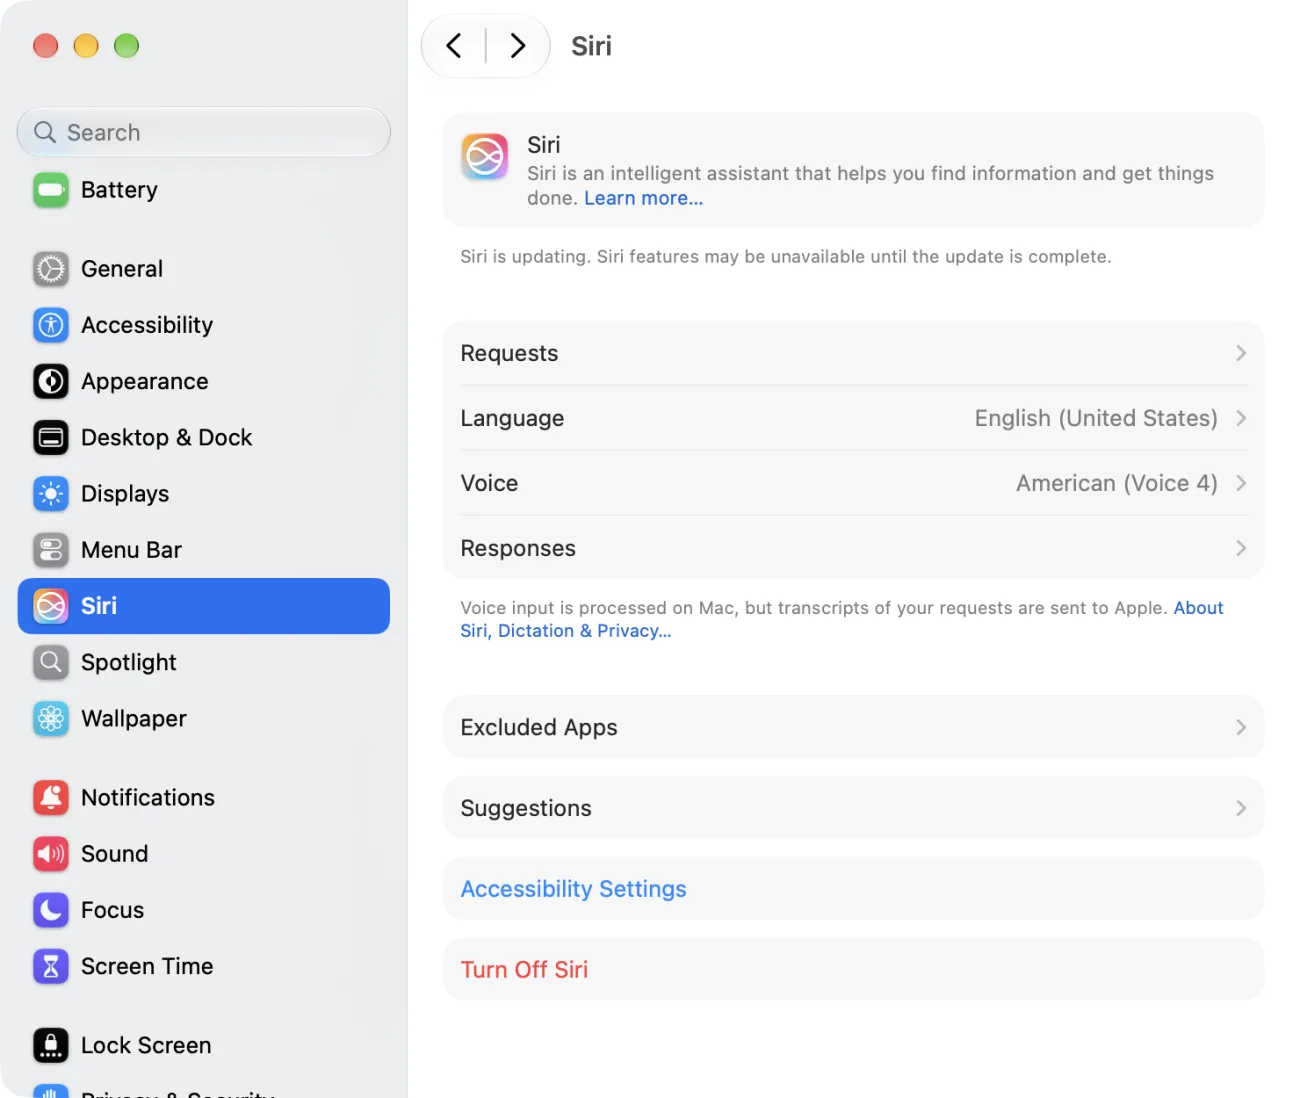Click the Learn more... link
Image resolution: width=1300 pixels, height=1098 pixels.
(643, 198)
